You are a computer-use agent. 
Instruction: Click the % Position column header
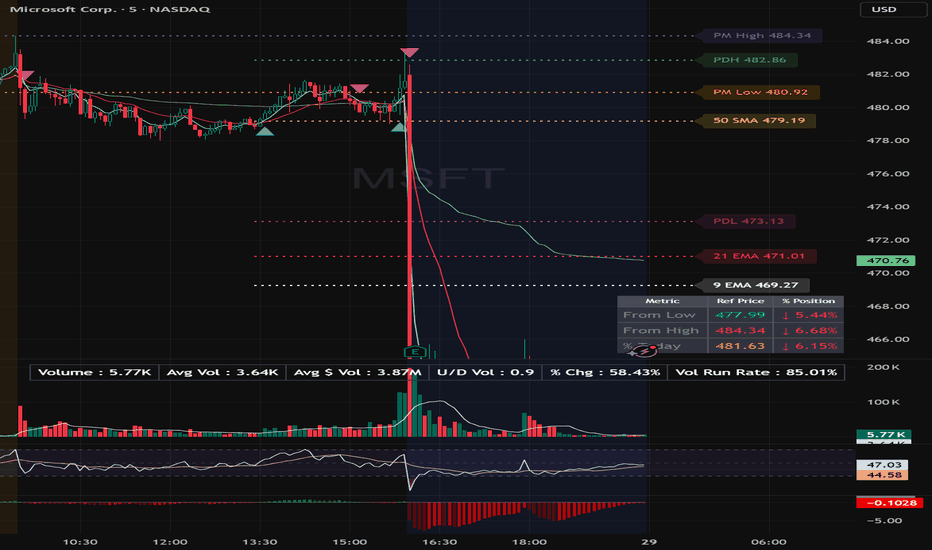coord(808,301)
